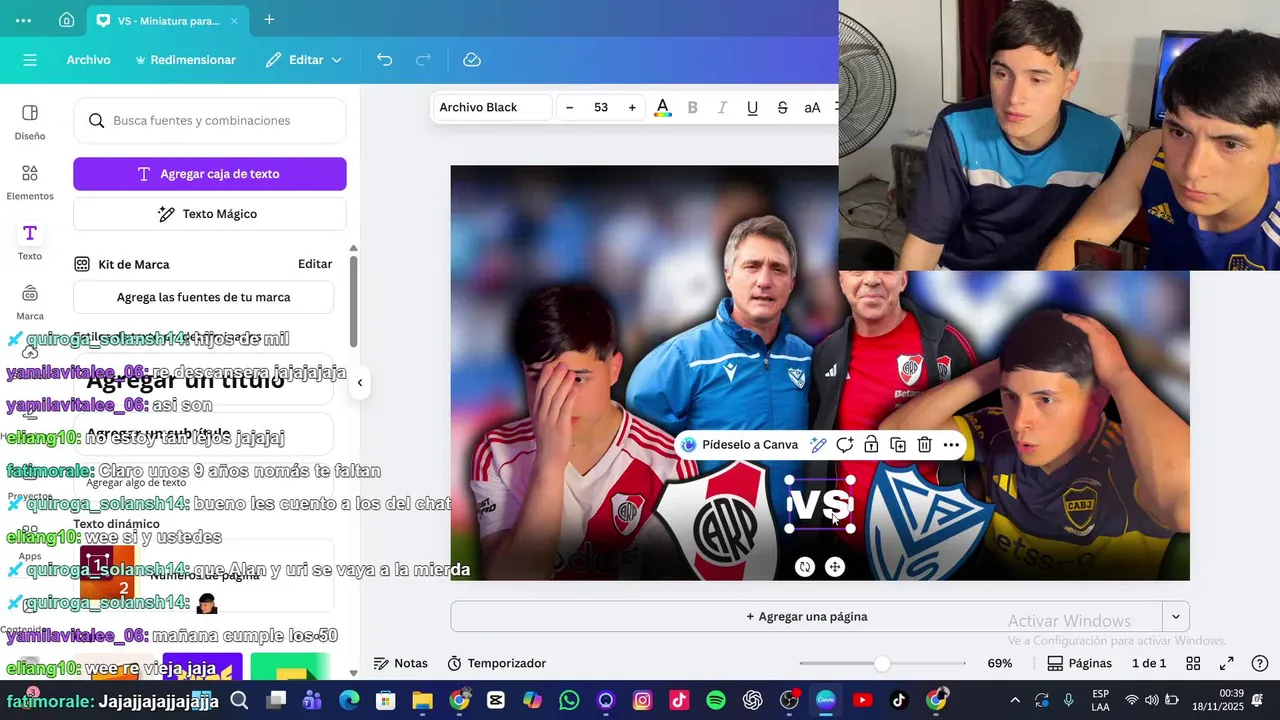The width and height of the screenshot is (1280, 720).
Task: Undo the last action
Action: pos(384,60)
